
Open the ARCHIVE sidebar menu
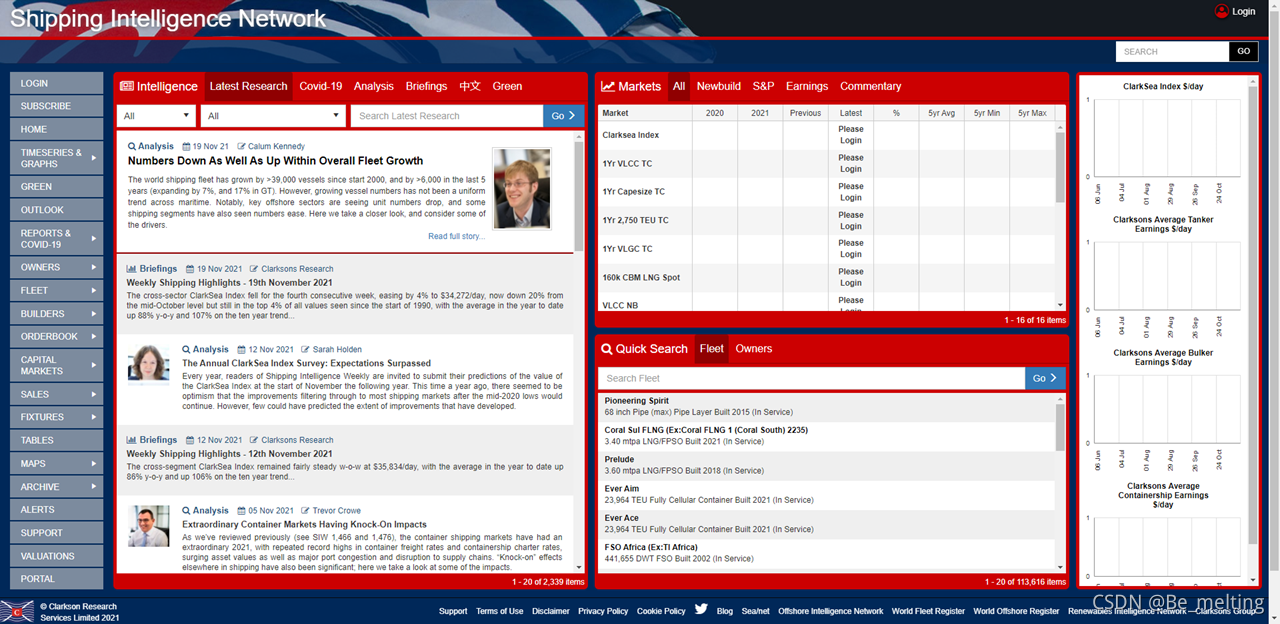pos(57,487)
